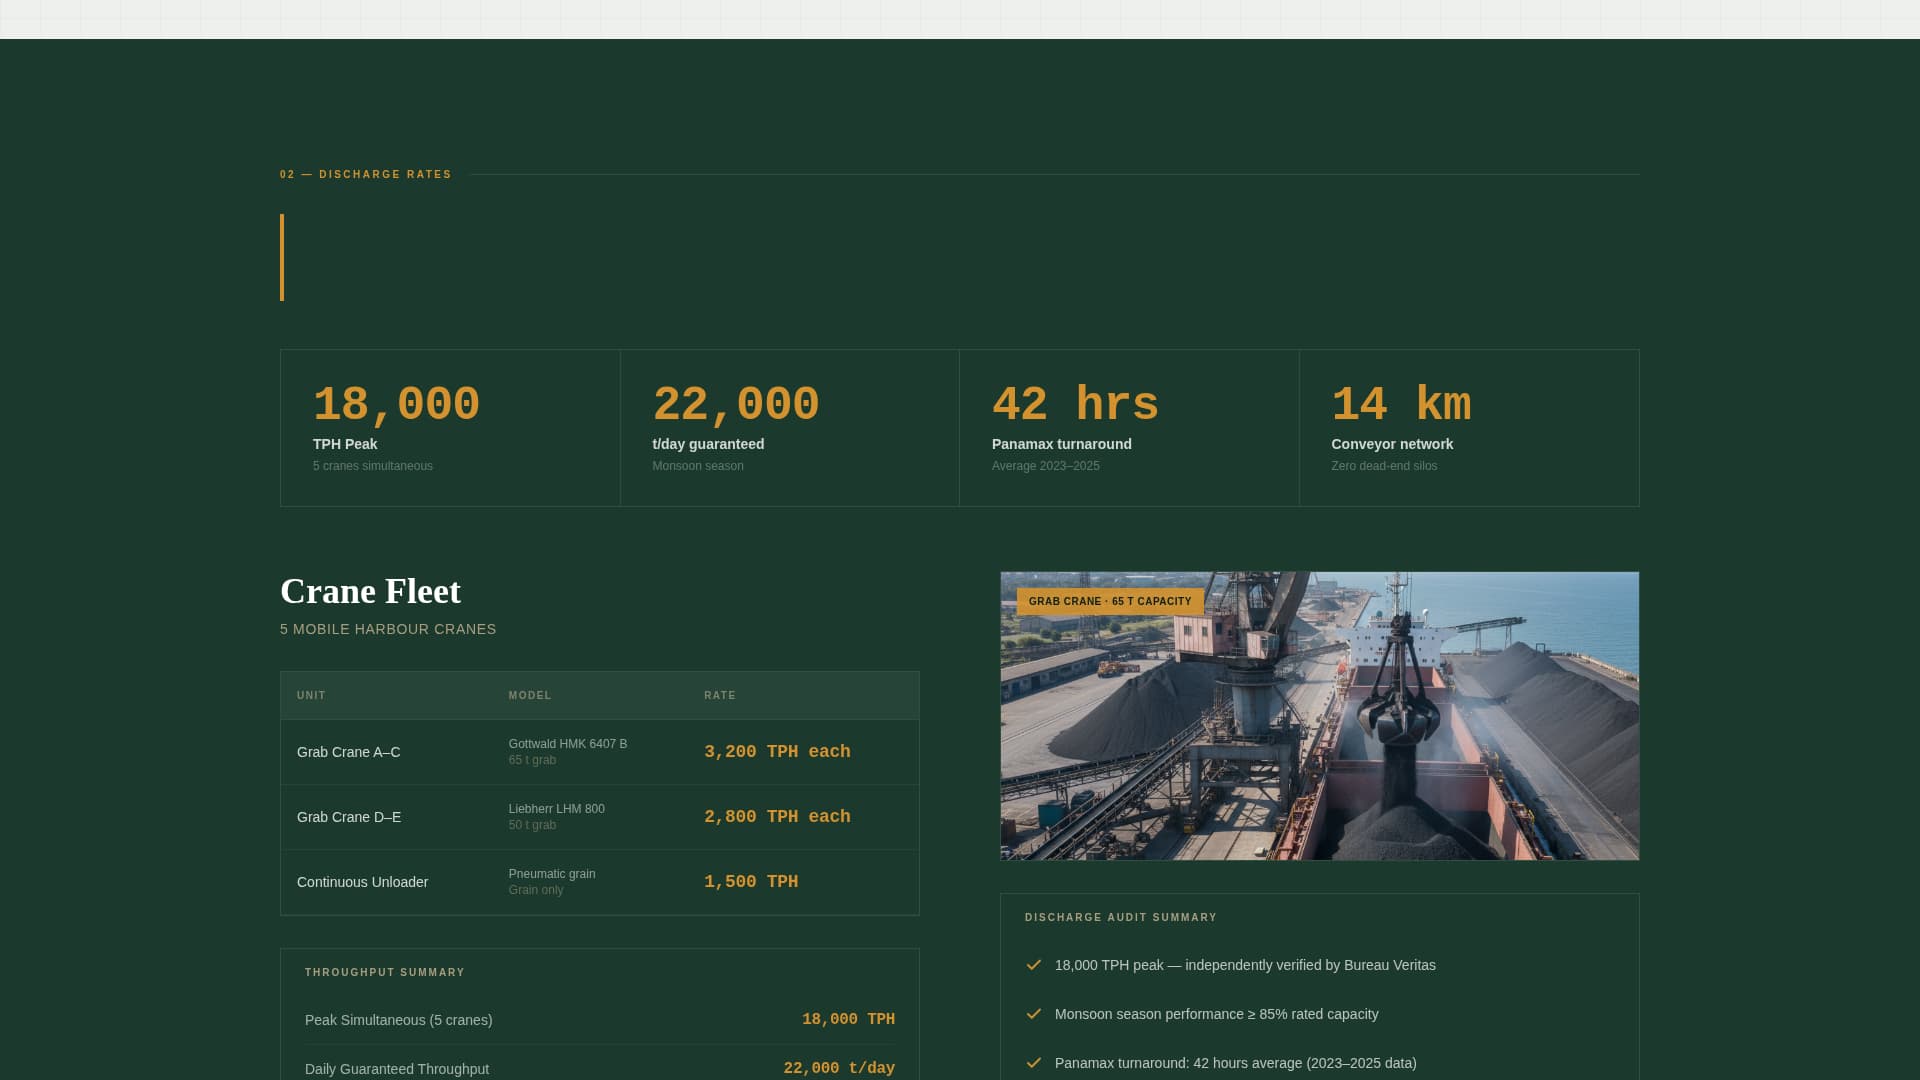Viewport: 1920px width, 1080px height.
Task: Click the grab crane photo thumbnail
Action: pos(1318,716)
